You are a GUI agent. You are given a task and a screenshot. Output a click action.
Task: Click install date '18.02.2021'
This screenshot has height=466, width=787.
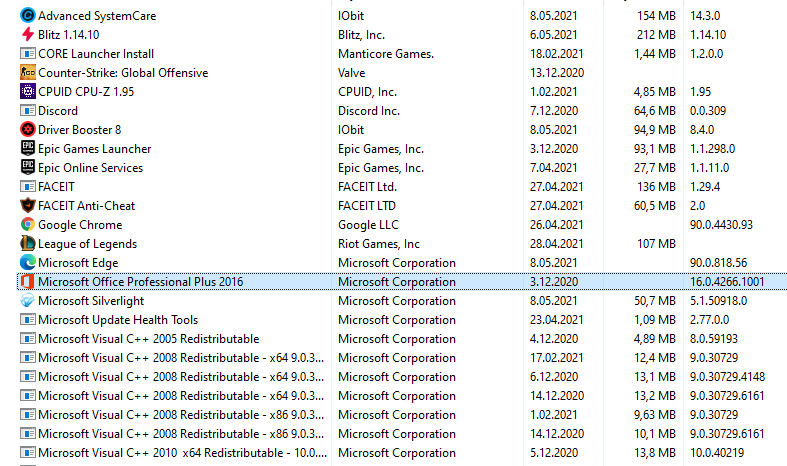[x=557, y=54]
